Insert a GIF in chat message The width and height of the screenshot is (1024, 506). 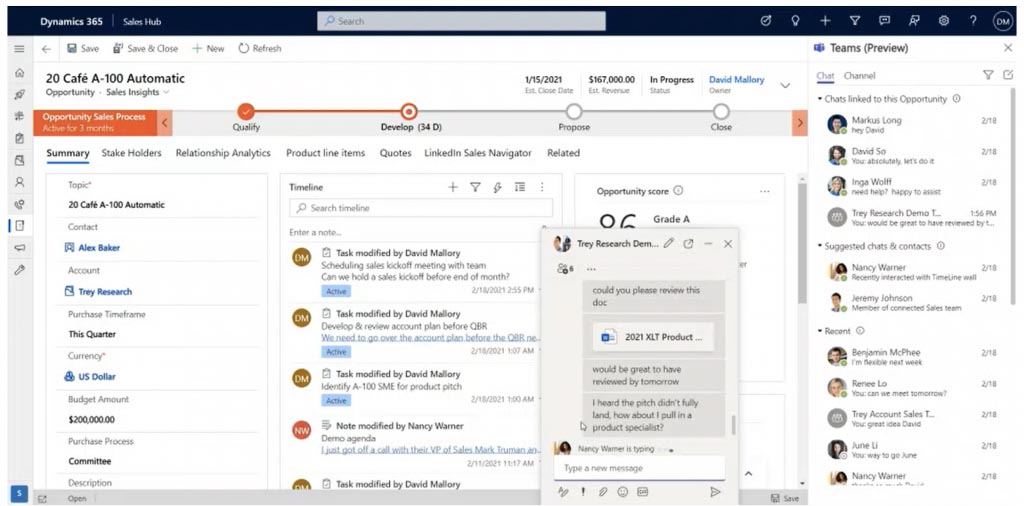click(643, 492)
